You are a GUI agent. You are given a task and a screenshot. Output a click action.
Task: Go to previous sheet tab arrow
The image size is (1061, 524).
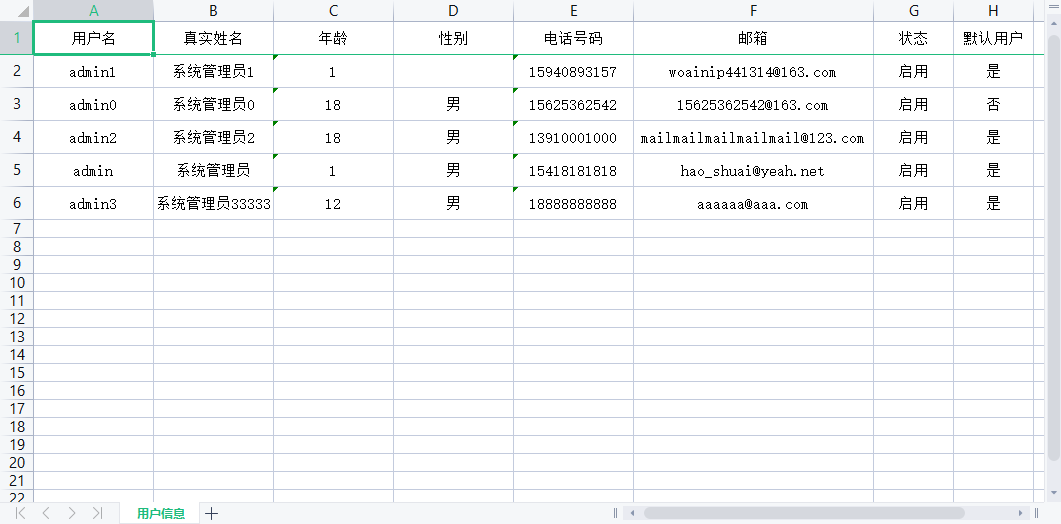coord(46,513)
